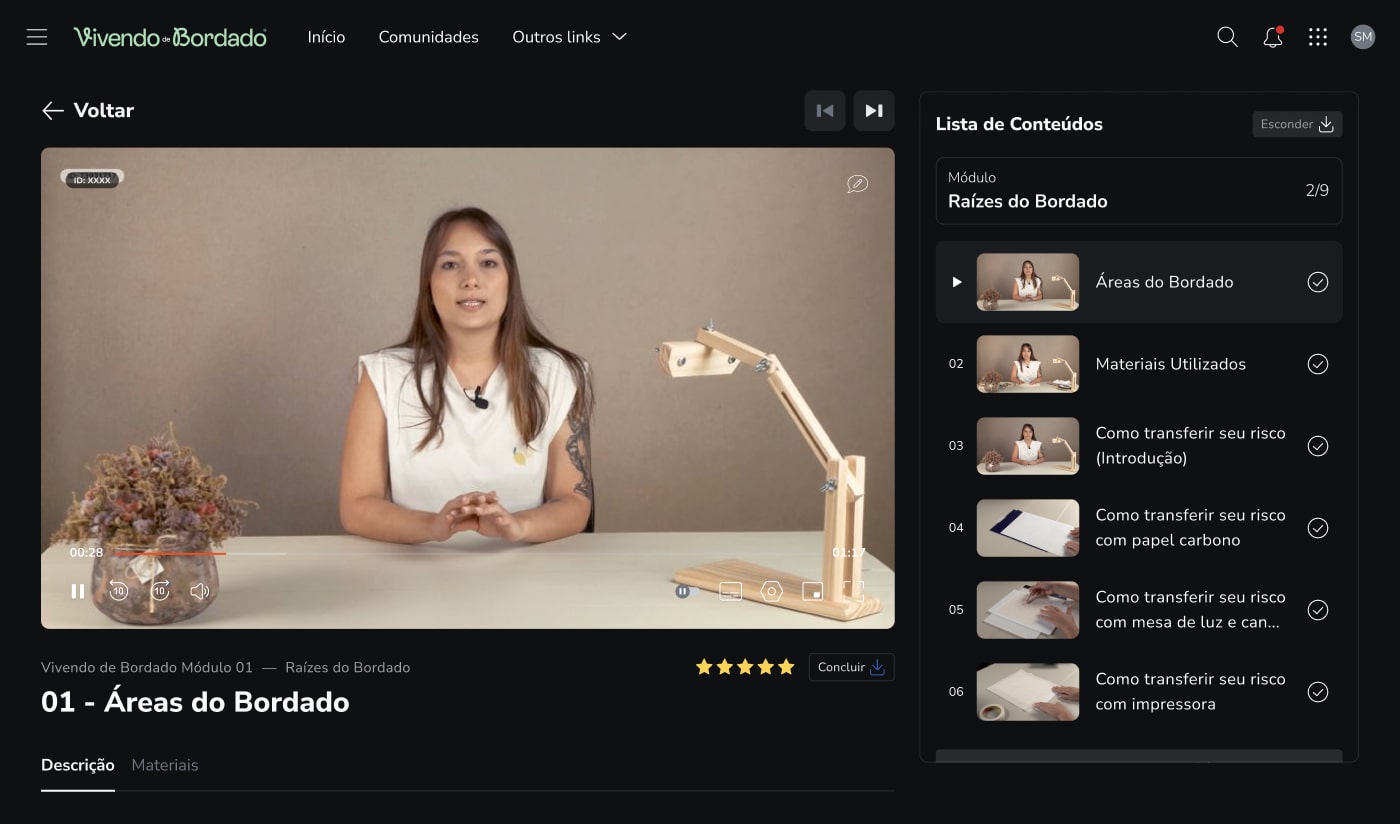Toggle completion check for impressora lesson
Viewport: 1400px width, 824px height.
[1318, 692]
